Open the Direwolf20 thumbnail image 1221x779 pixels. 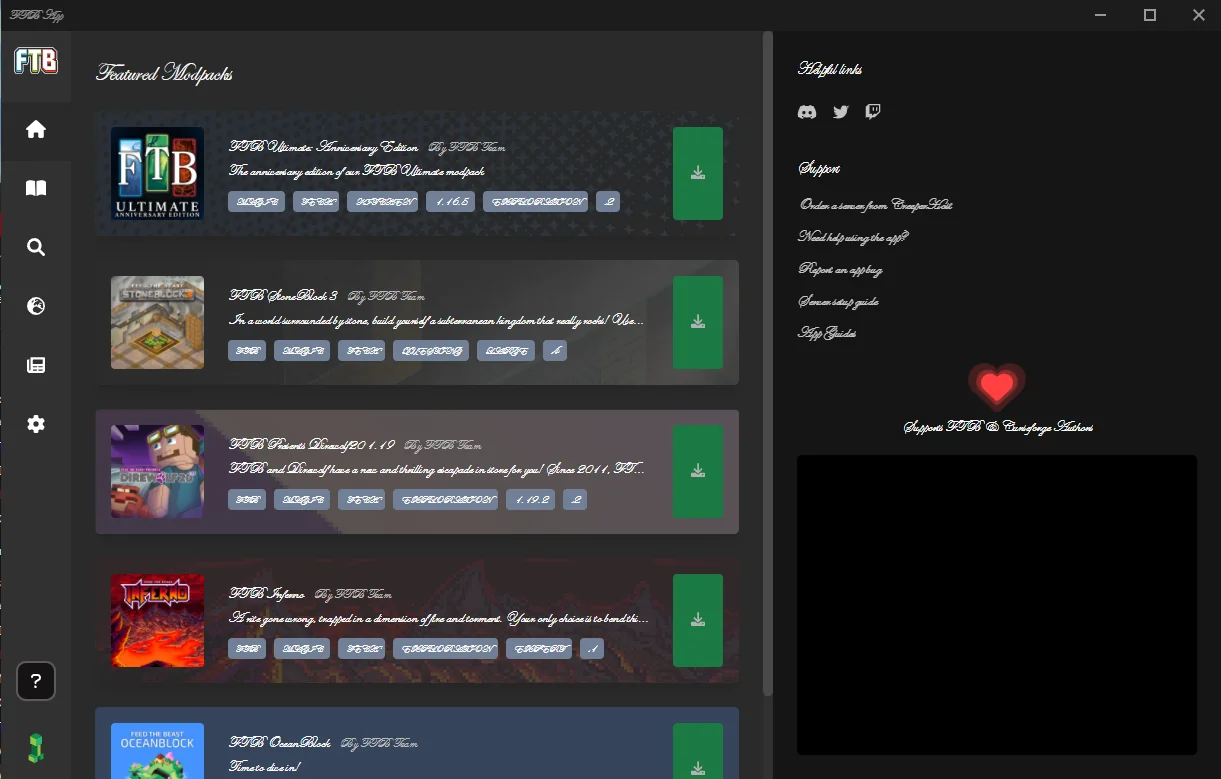[157, 471]
